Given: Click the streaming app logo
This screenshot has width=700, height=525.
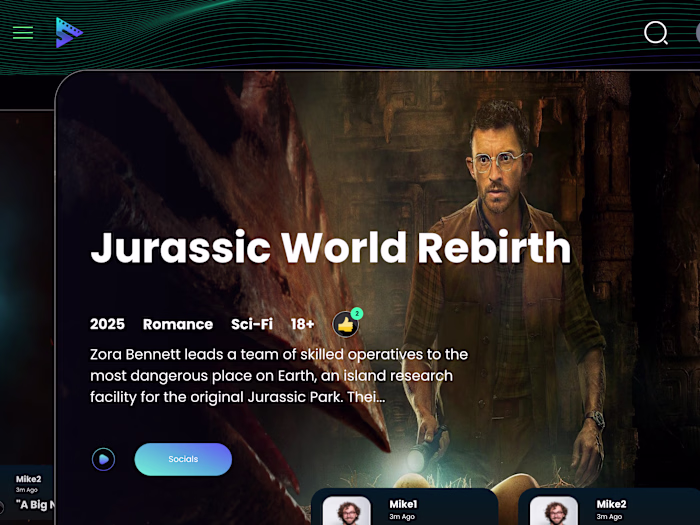Looking at the screenshot, I should click(x=69, y=33).
